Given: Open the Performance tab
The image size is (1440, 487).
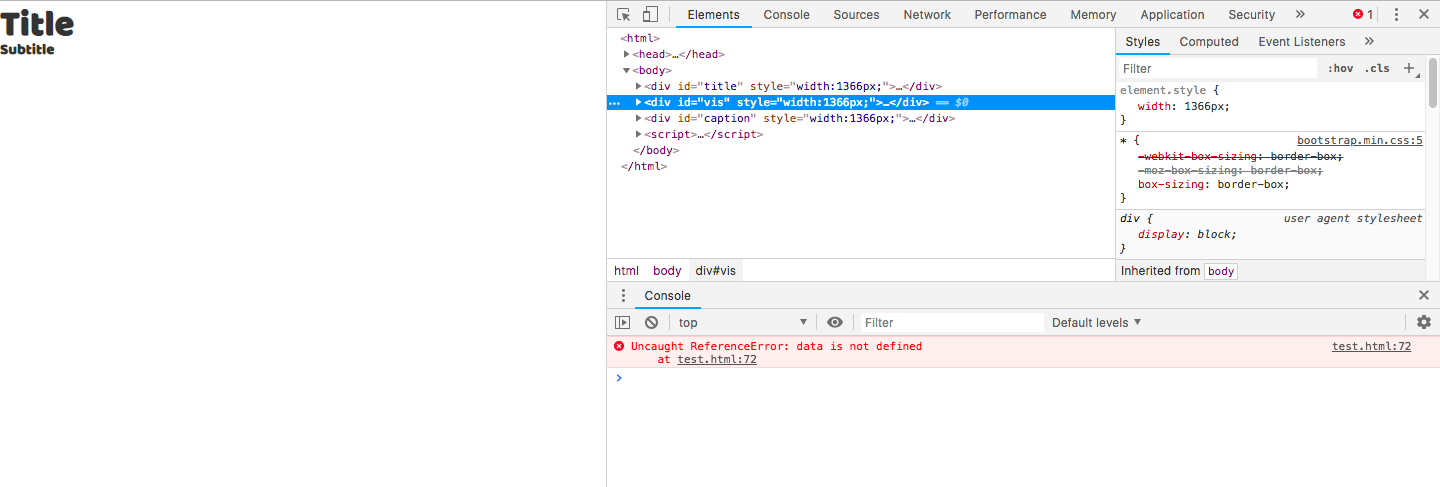Looking at the screenshot, I should coord(1010,14).
